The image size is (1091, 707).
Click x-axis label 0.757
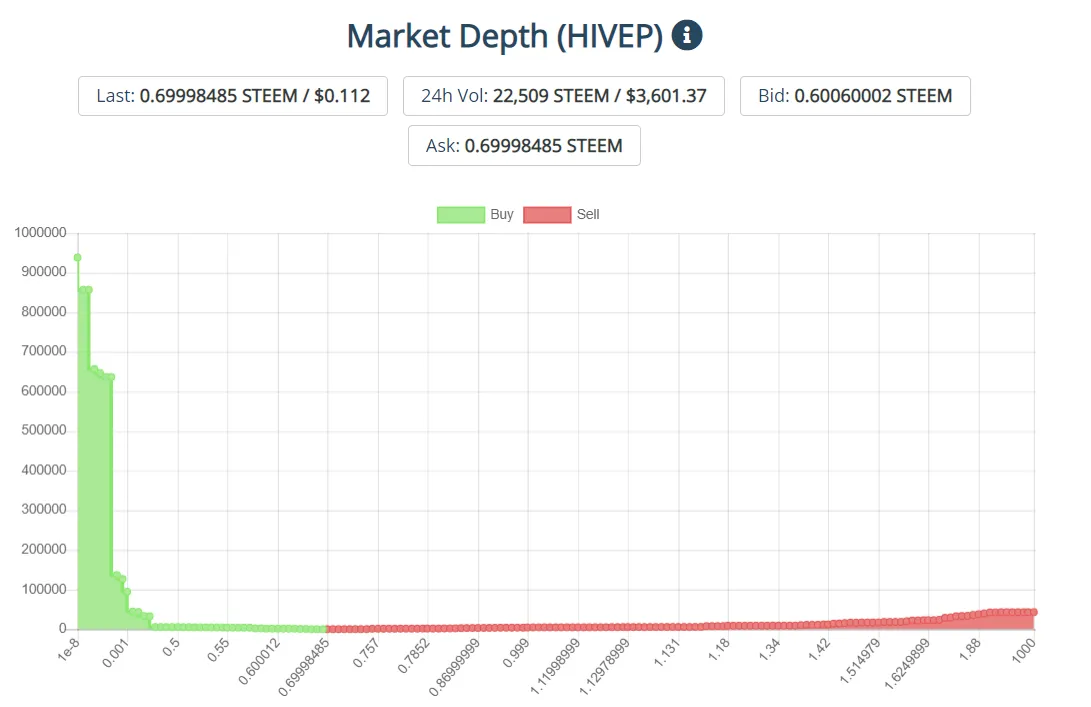[365, 653]
